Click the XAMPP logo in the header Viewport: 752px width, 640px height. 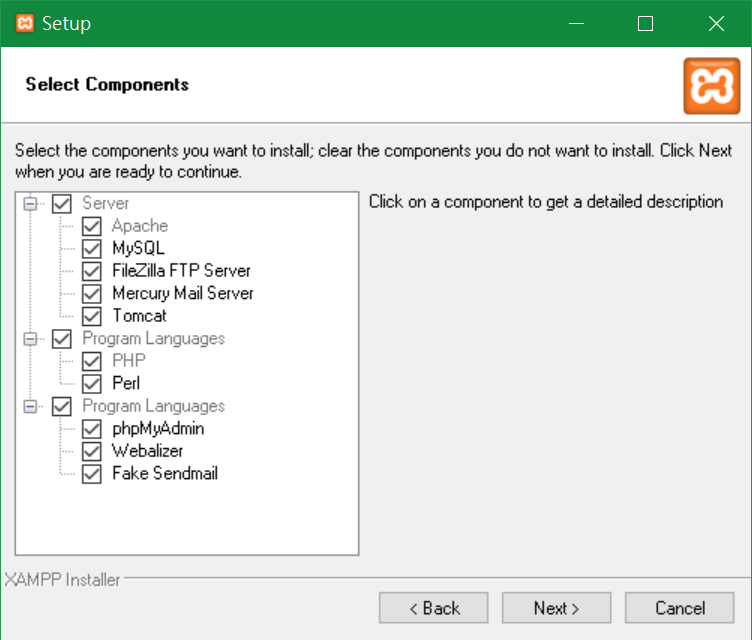point(712,86)
